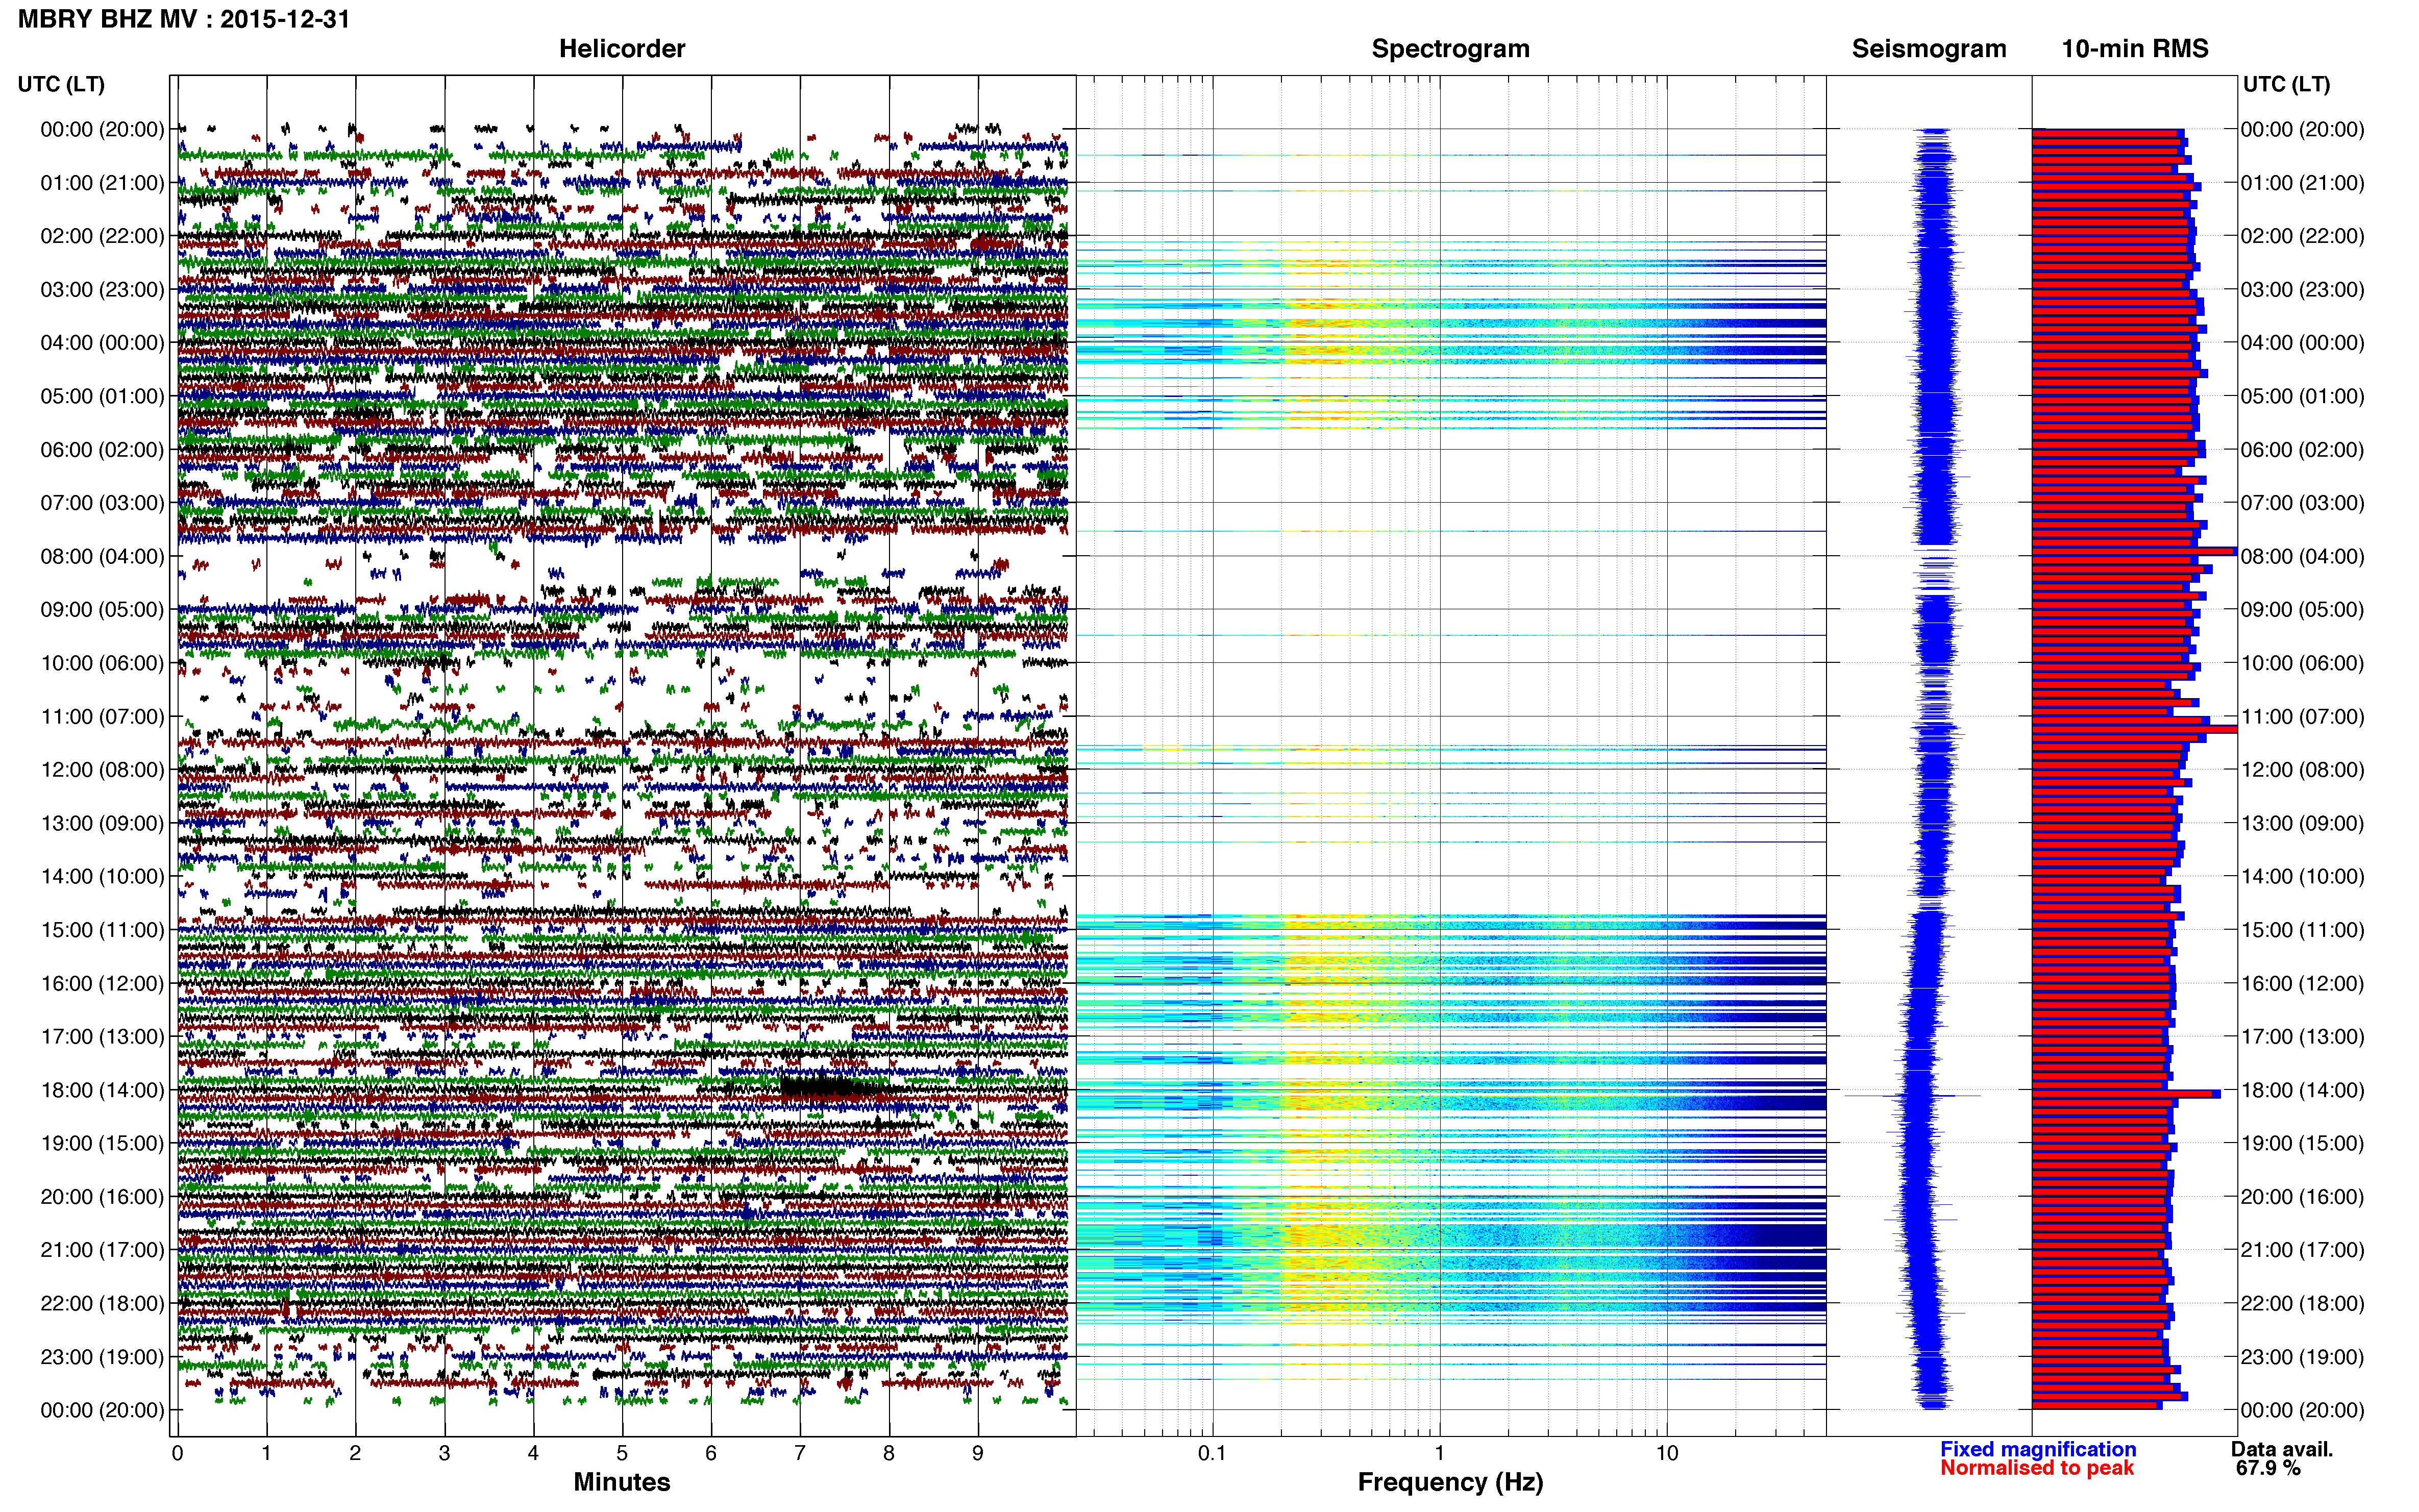Click the left '02:00 (22:00)' time label
The height and width of the screenshot is (1512, 2419).
(102, 236)
